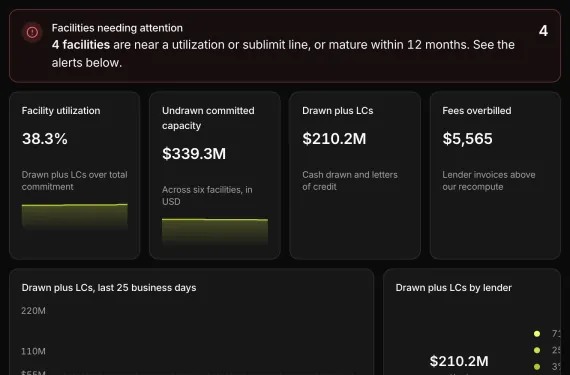Click the 220M y-axis label
The height and width of the screenshot is (375, 570).
(33, 311)
